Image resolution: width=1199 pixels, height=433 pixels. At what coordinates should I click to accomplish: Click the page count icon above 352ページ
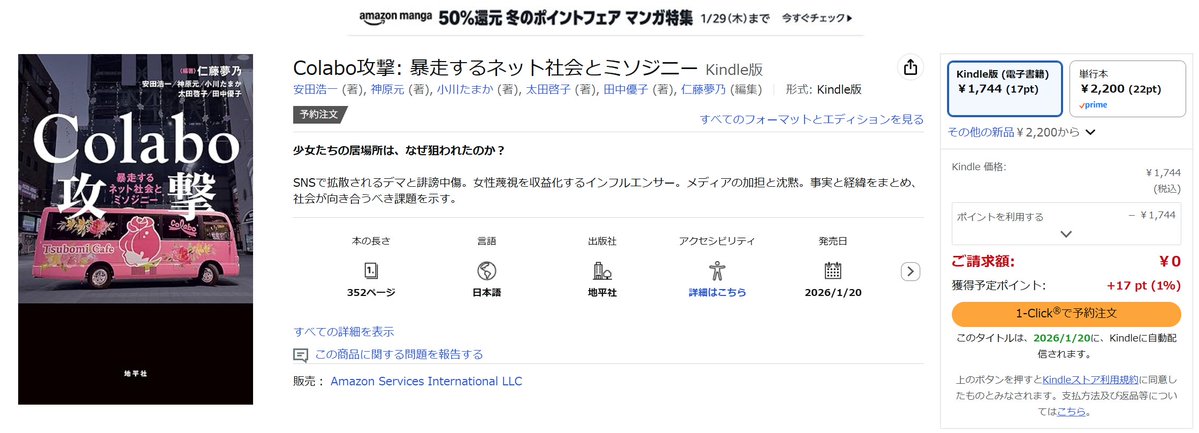click(371, 270)
